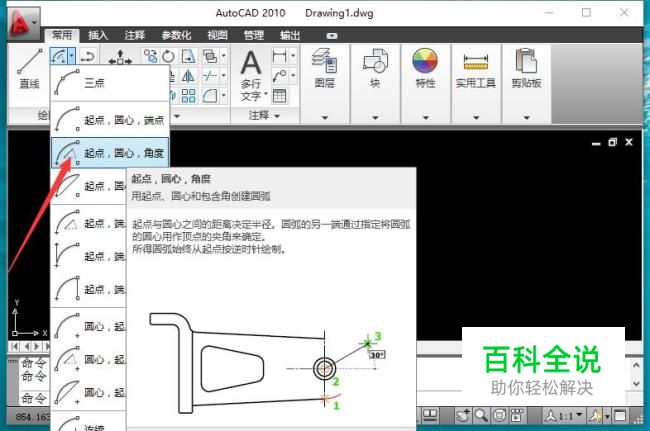Select the 直线 line tool
This screenshot has height=431, width=650.
29,69
